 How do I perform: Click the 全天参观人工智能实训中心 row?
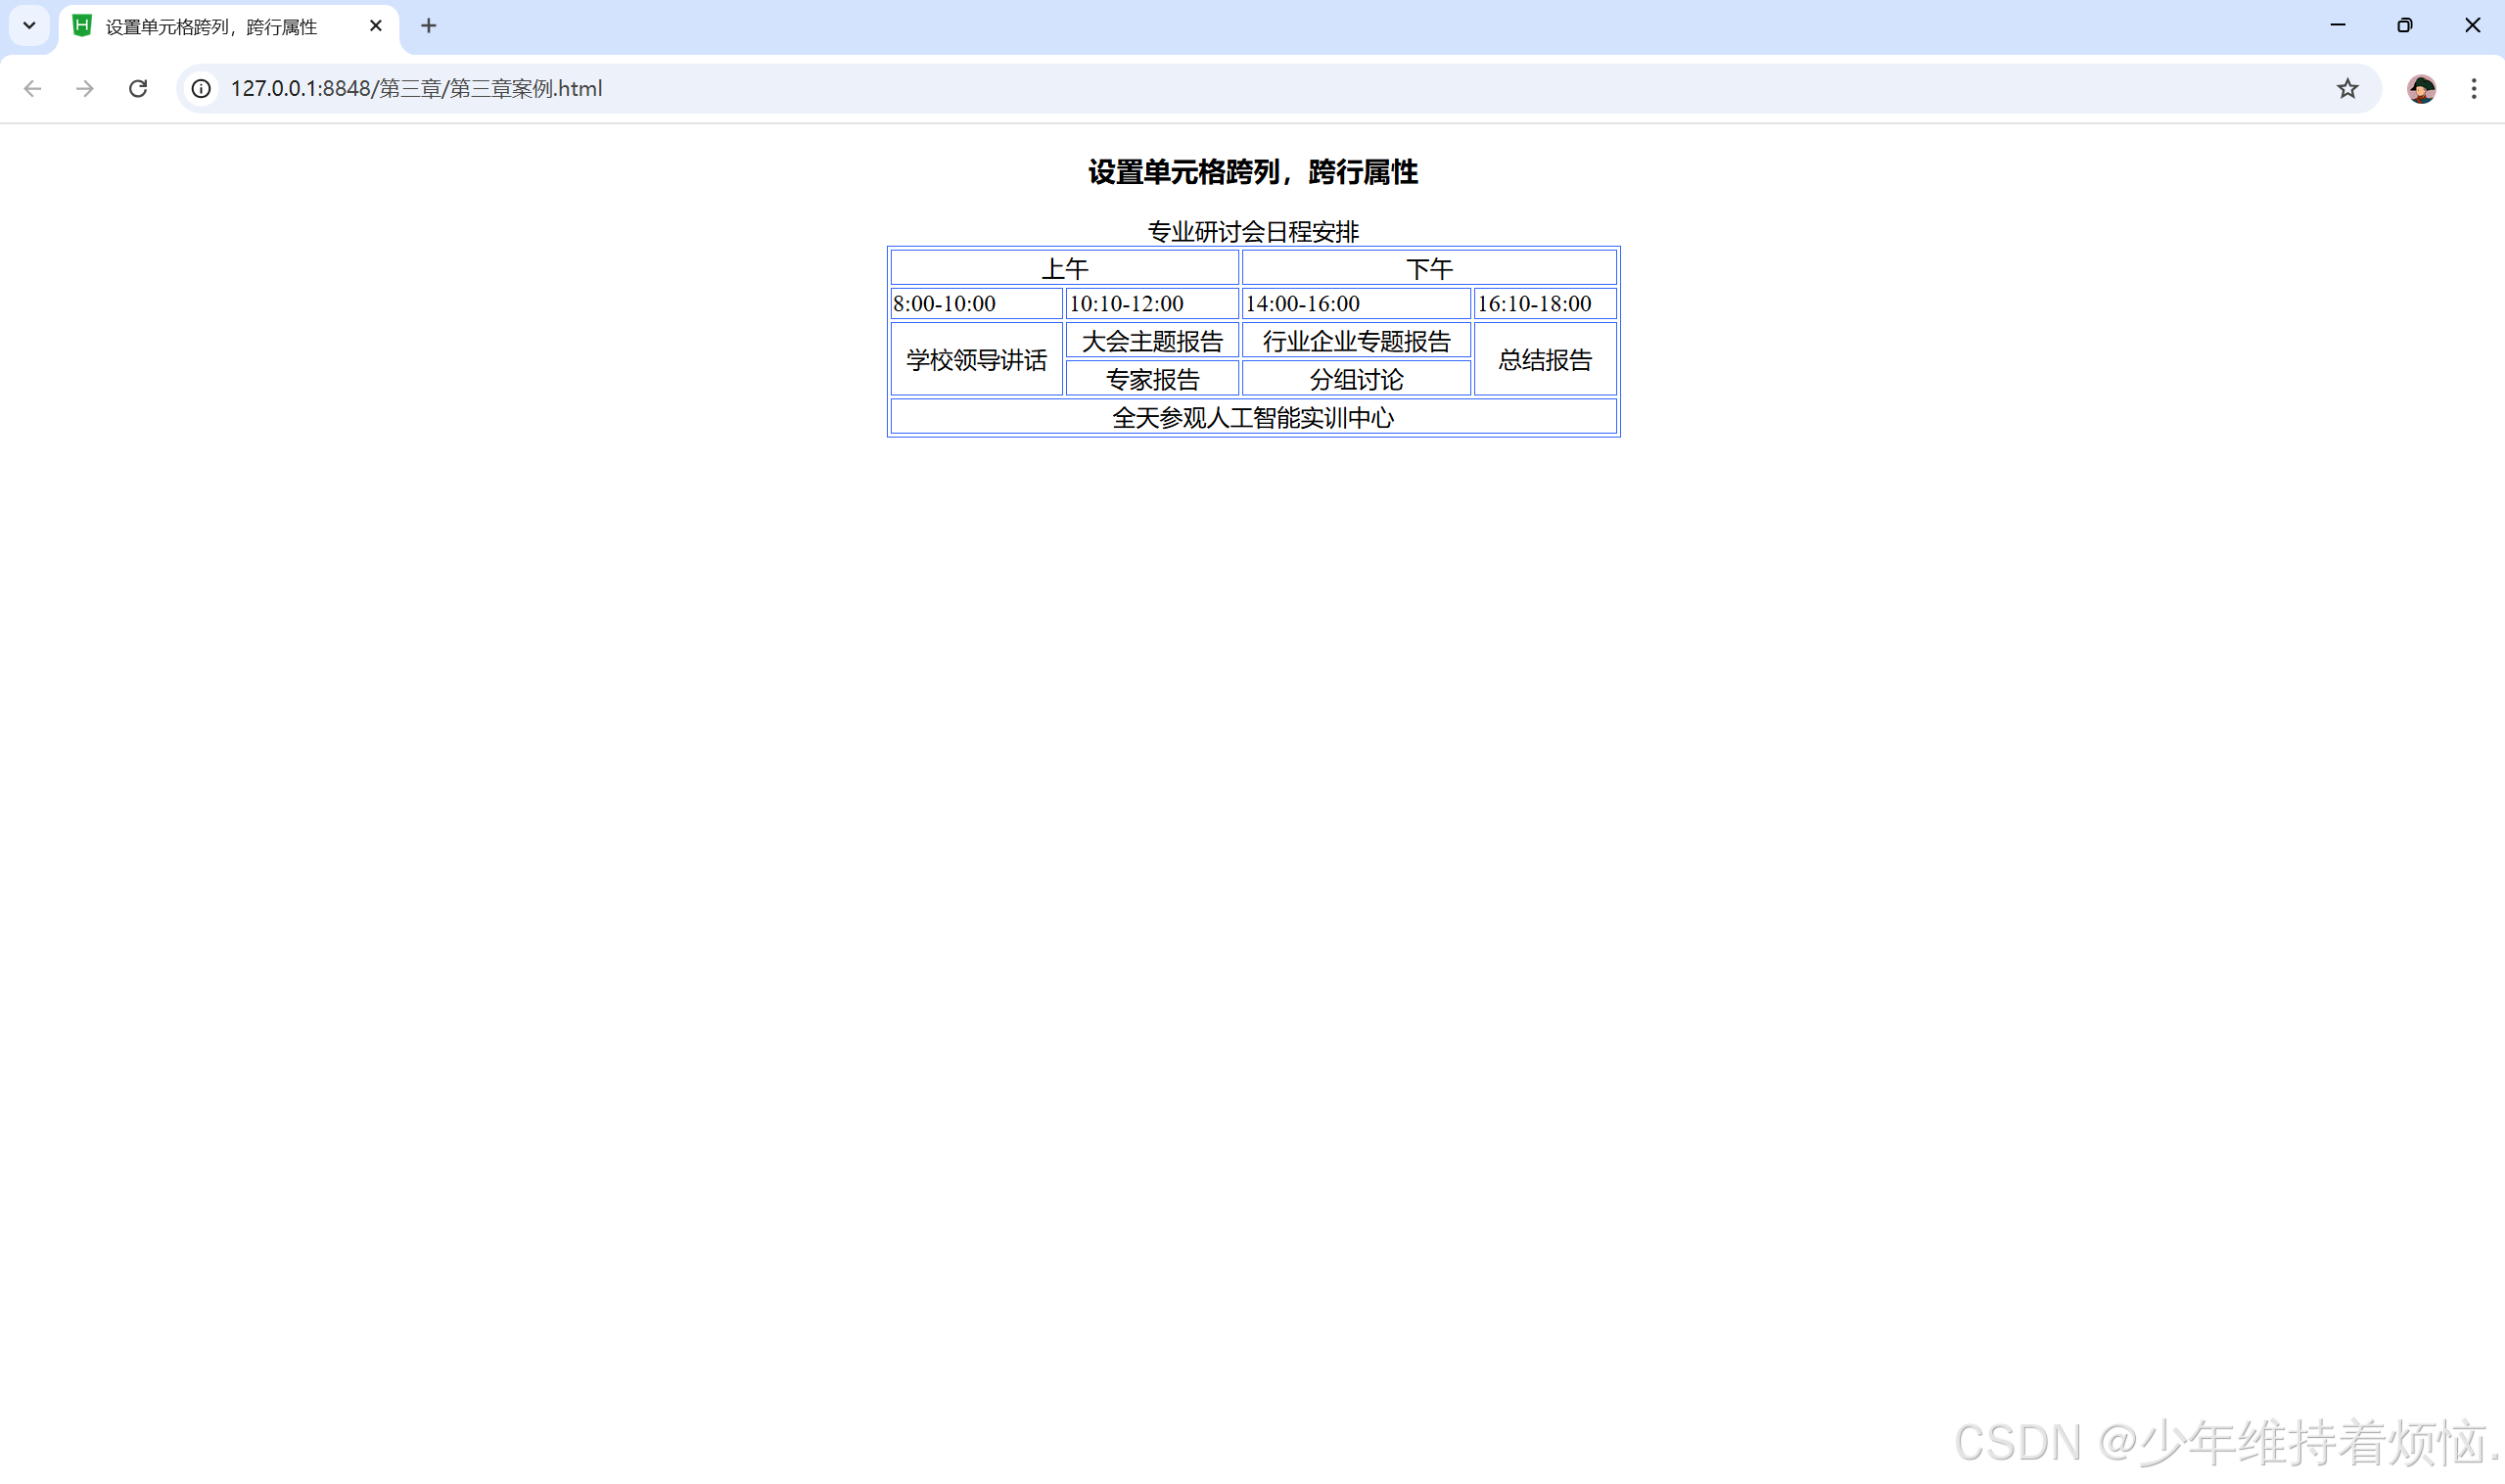coord(1252,417)
